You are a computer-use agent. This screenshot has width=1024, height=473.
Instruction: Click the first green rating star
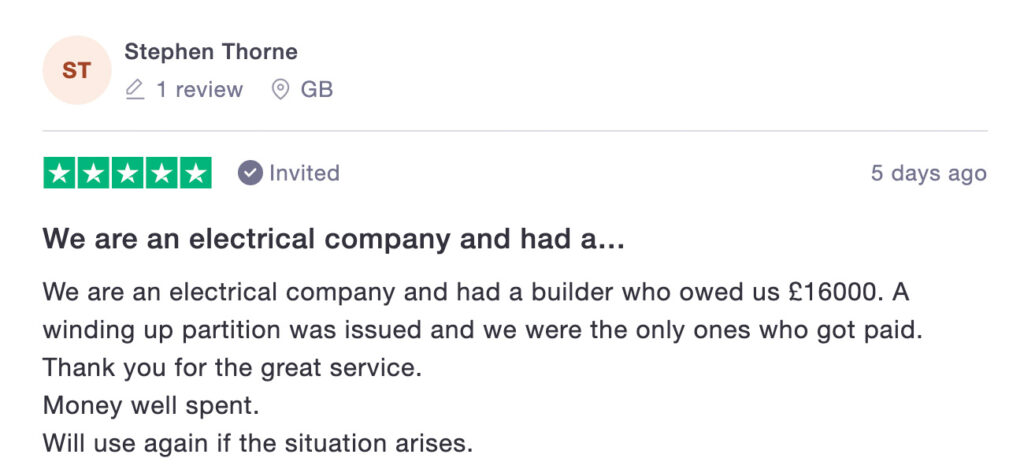60,173
